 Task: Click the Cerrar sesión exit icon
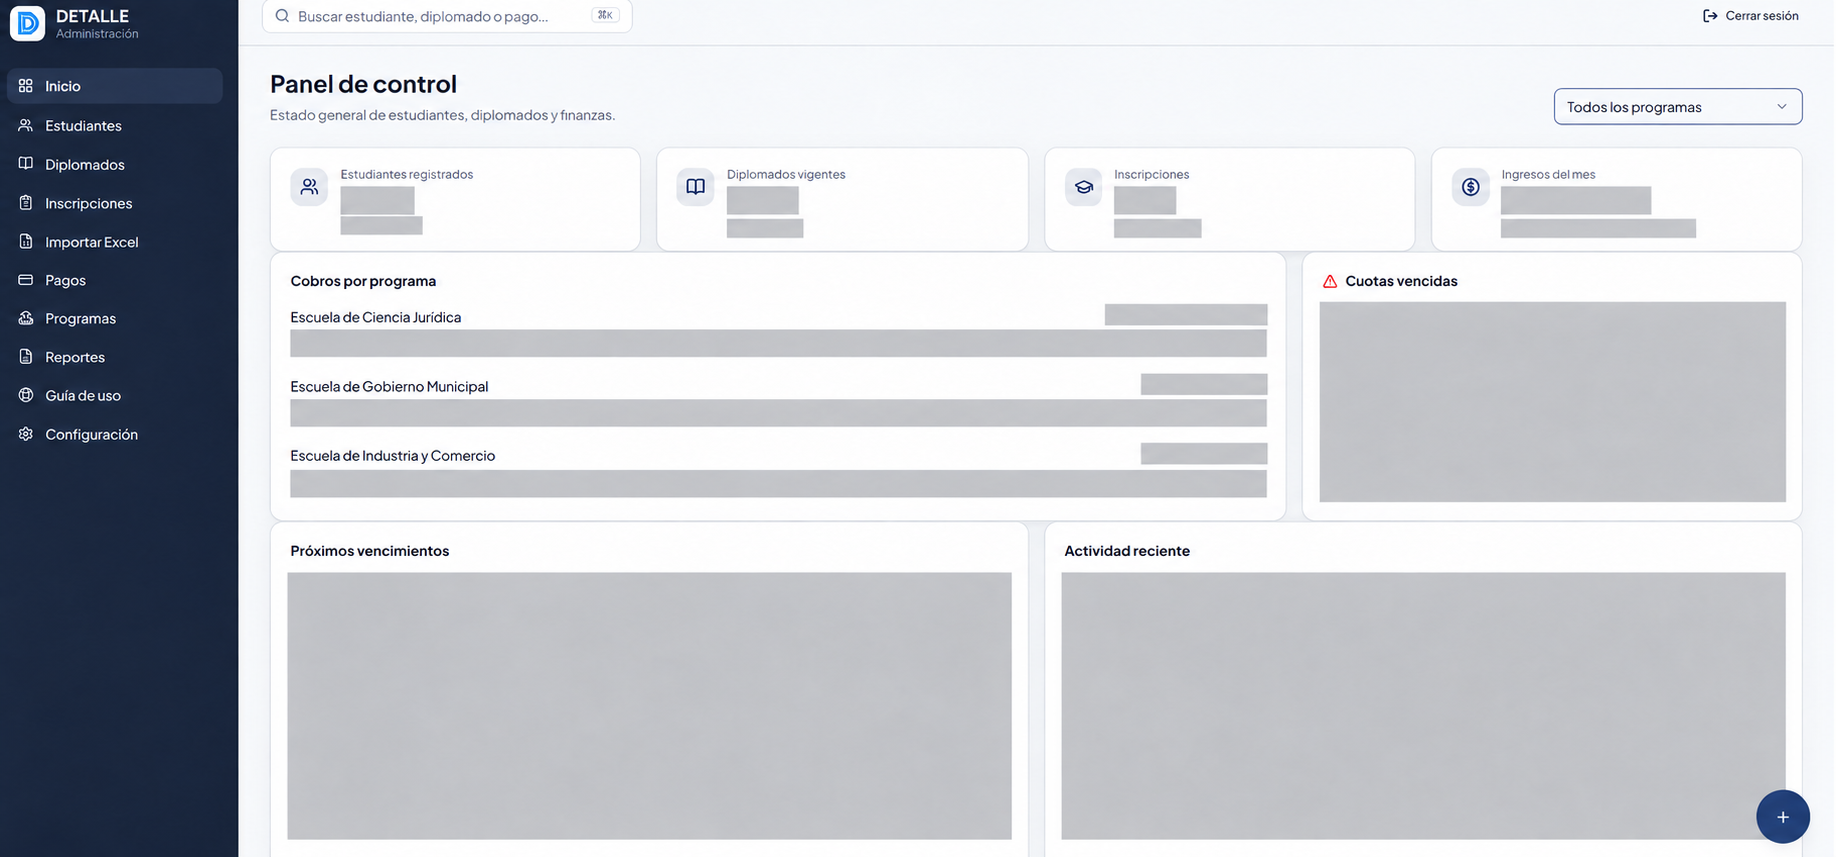1710,16
